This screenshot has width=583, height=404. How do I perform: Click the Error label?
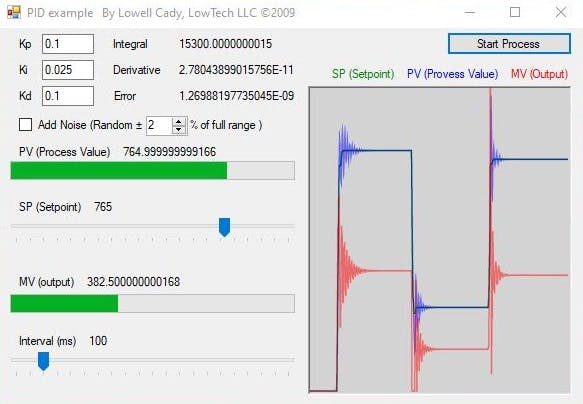(x=125, y=96)
